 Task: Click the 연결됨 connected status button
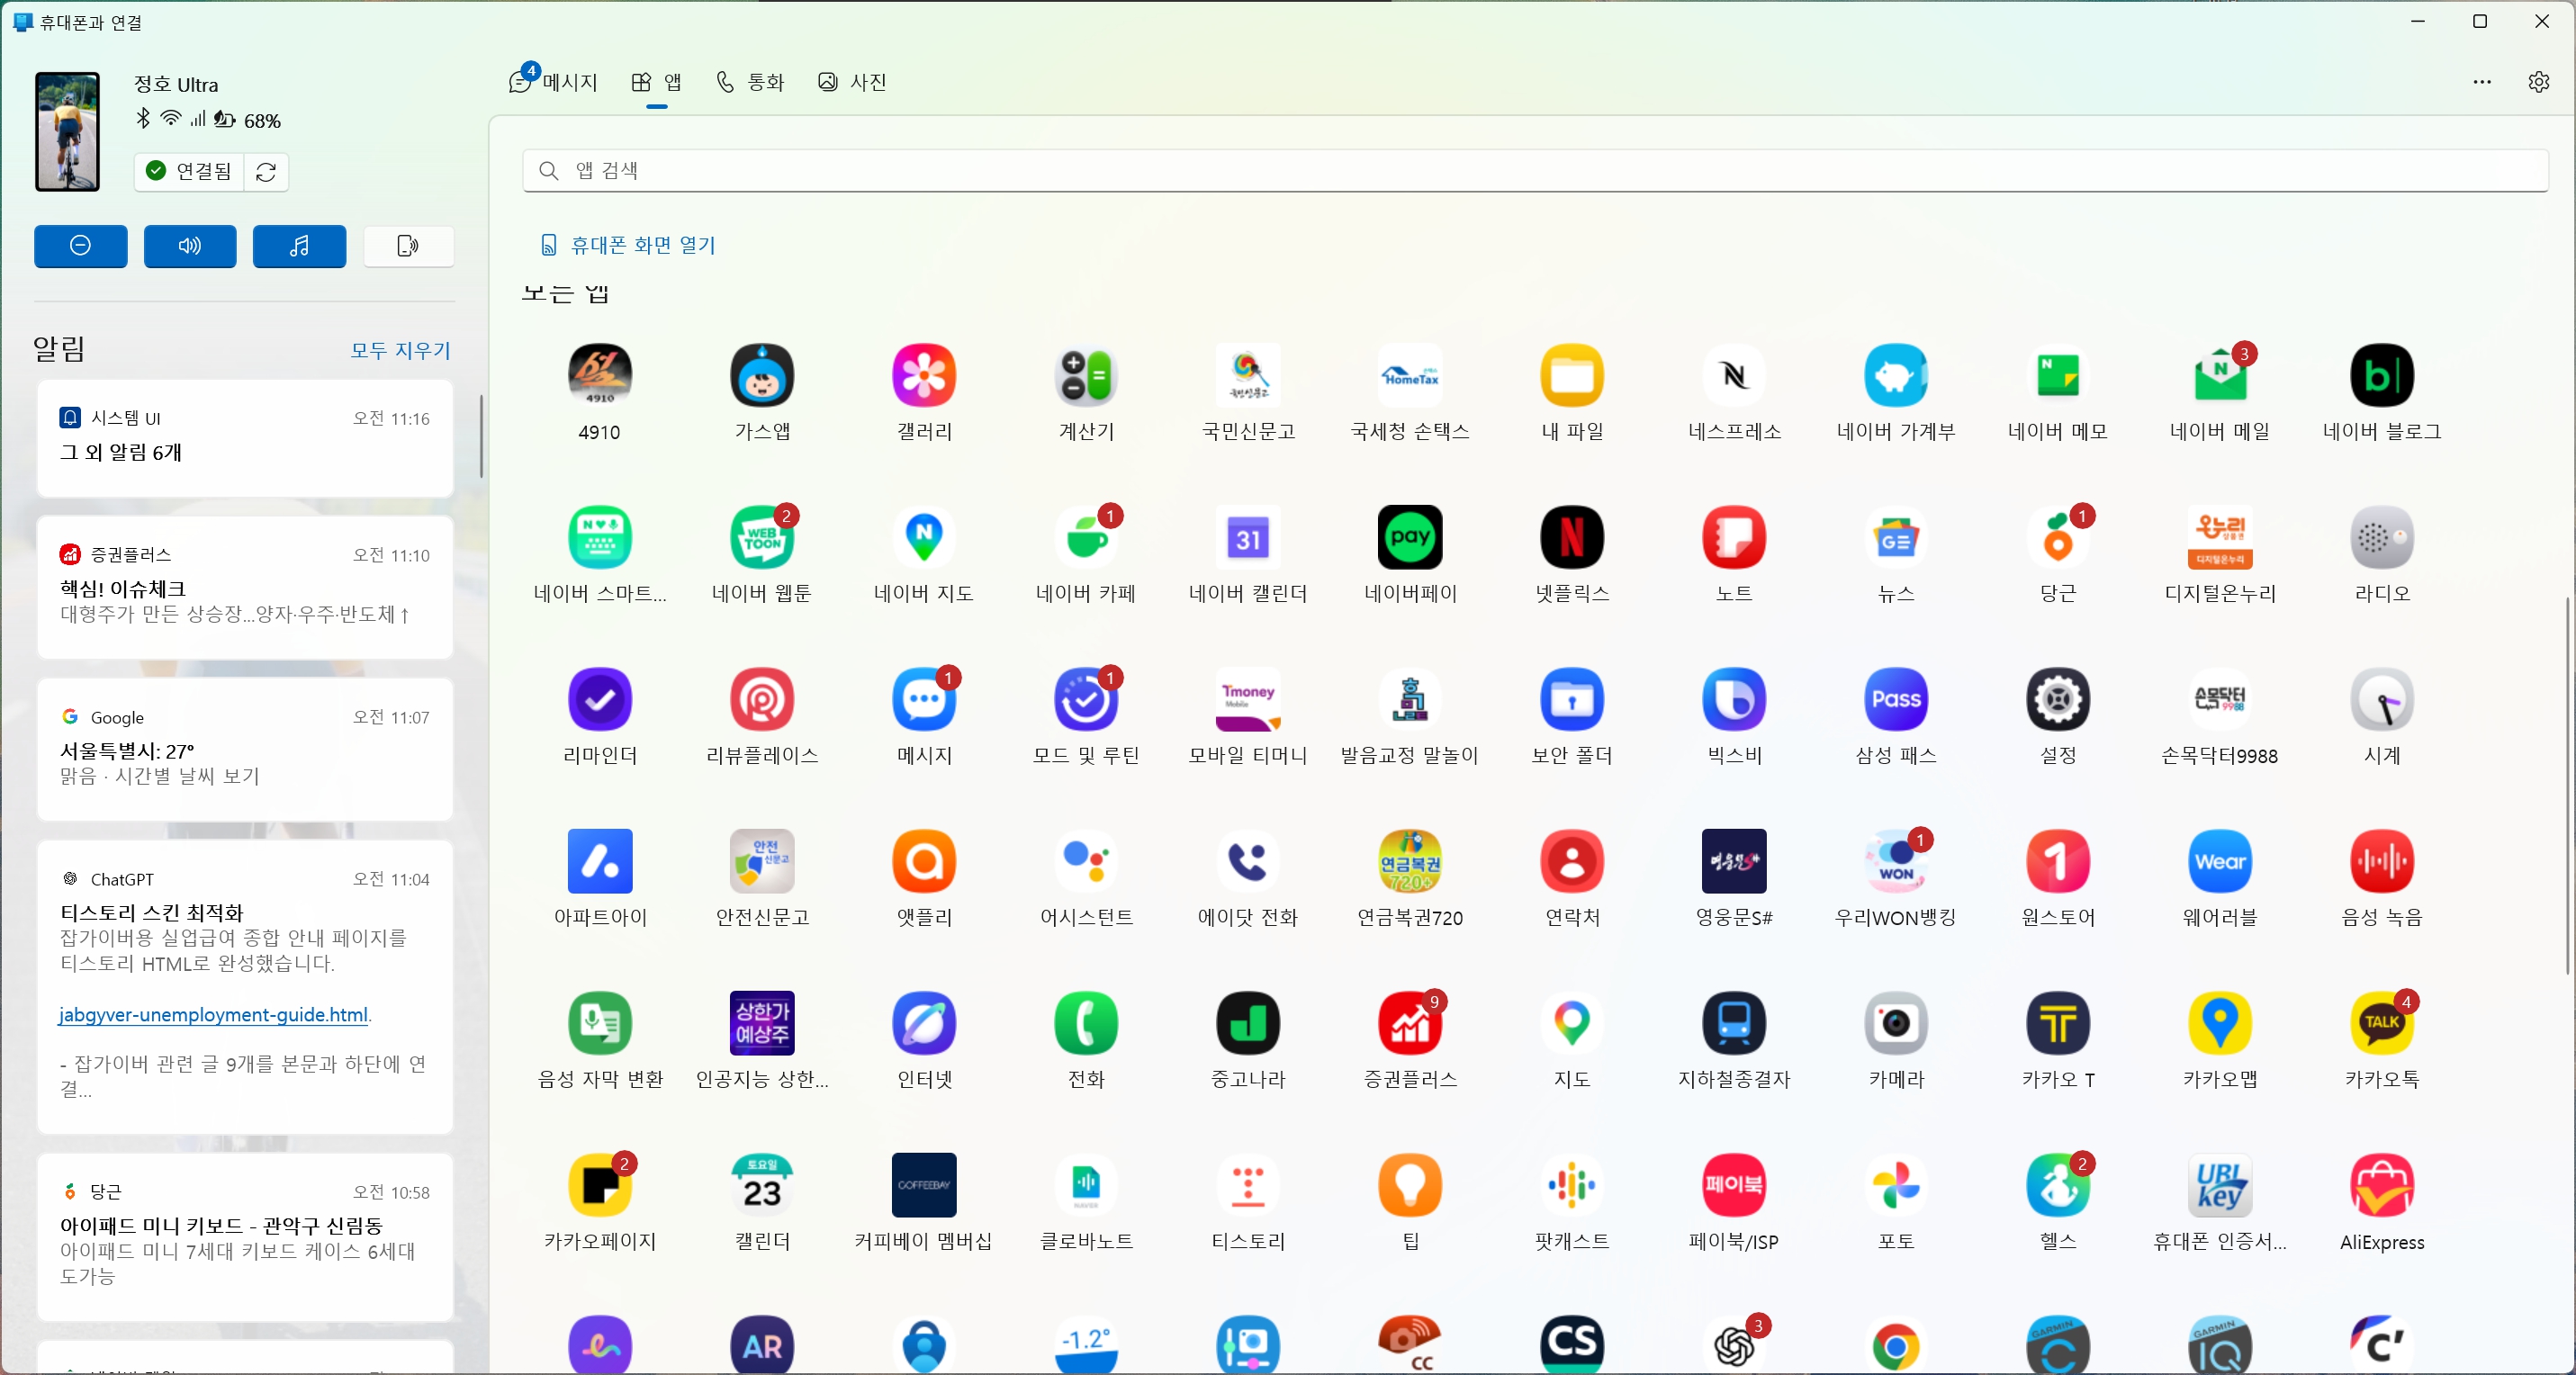tap(189, 171)
